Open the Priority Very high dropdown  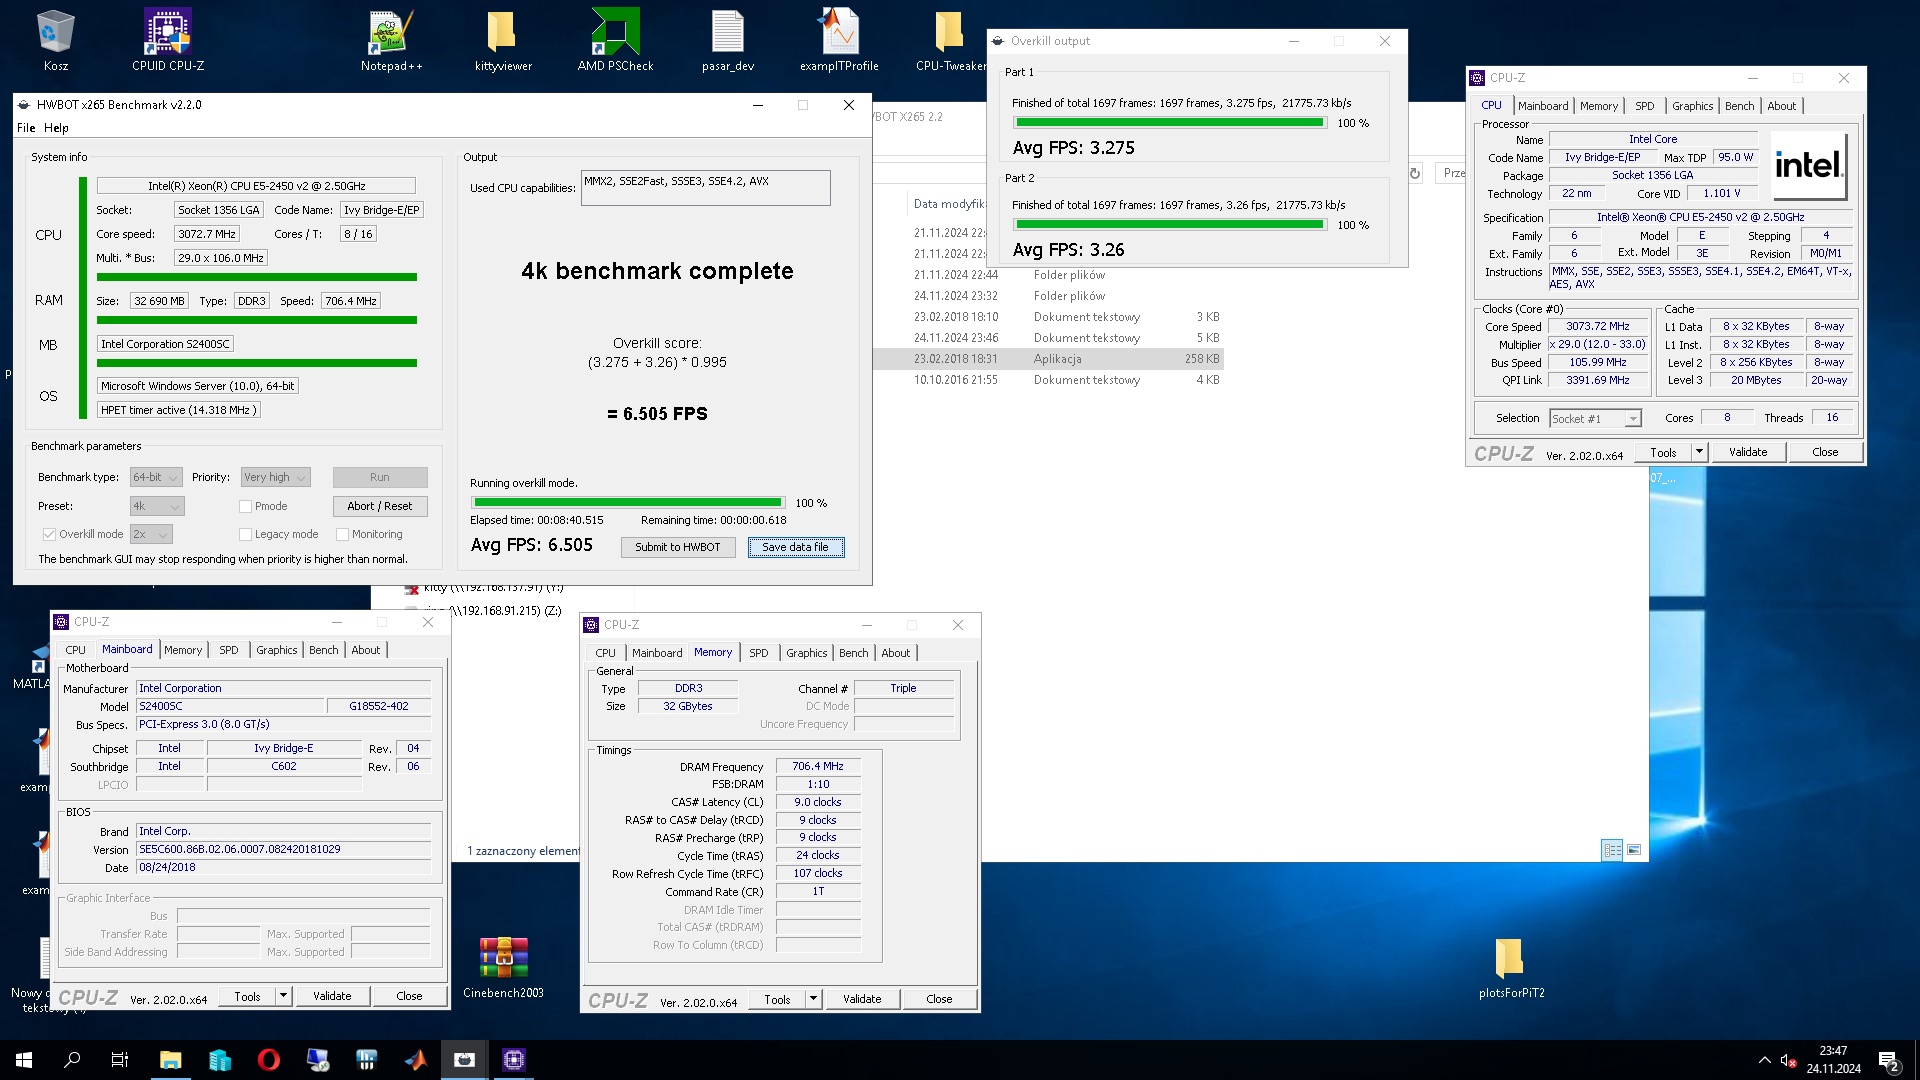click(x=275, y=477)
